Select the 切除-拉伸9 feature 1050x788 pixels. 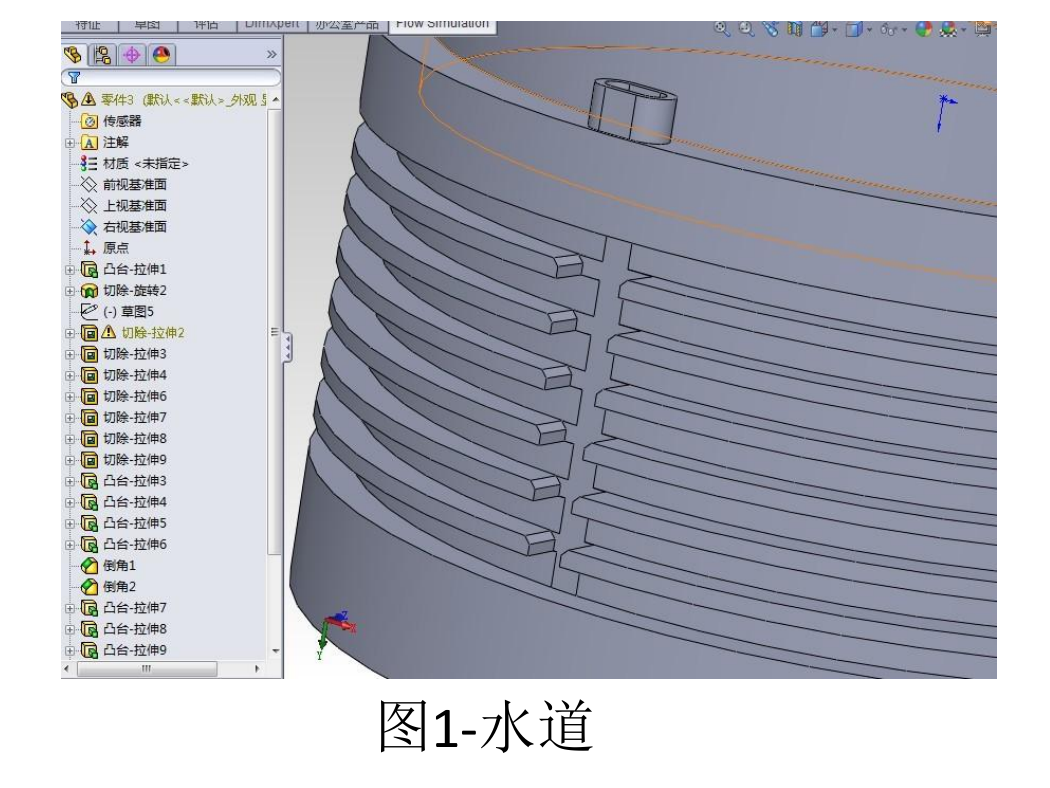pos(125,460)
